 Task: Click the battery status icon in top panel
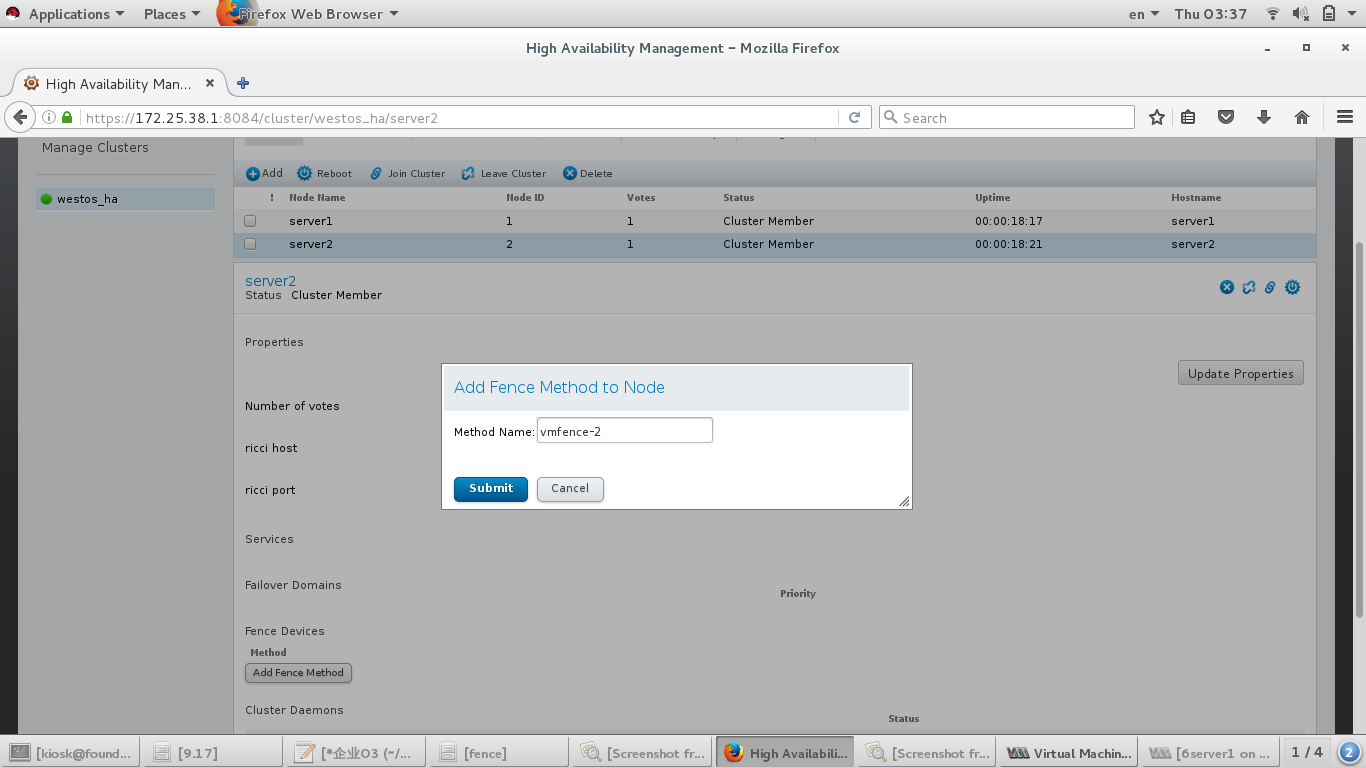(1329, 14)
